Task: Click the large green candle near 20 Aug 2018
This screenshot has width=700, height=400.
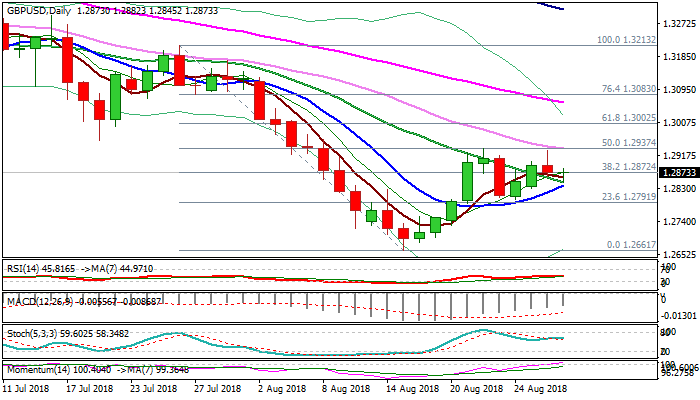Action: point(467,181)
